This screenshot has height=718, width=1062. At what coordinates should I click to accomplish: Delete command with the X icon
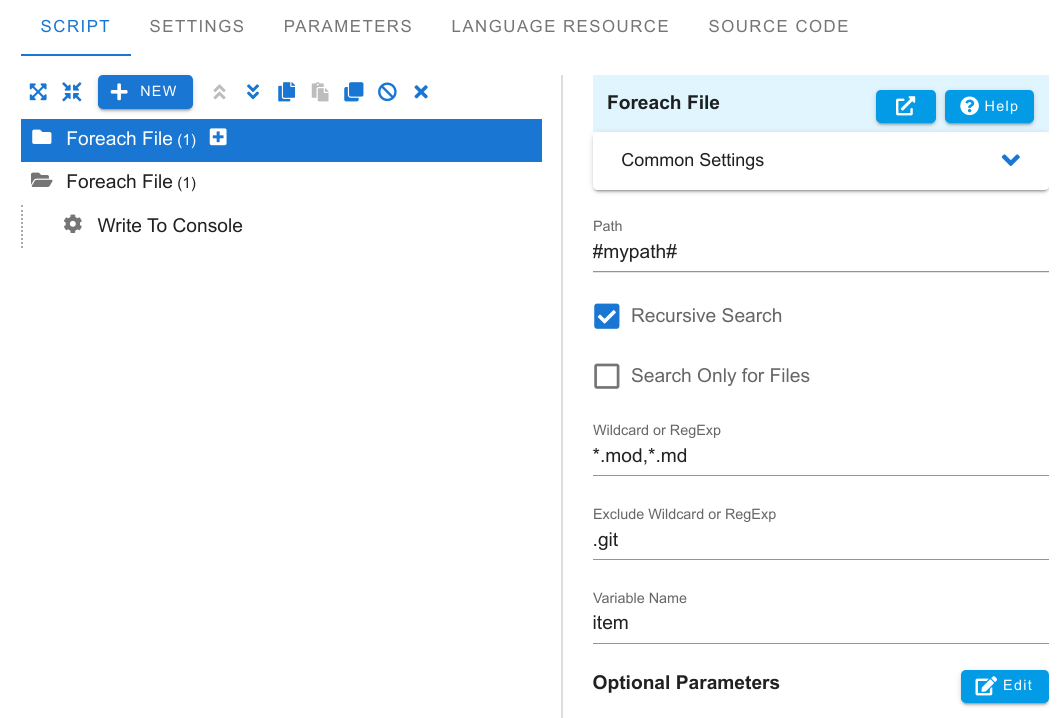tap(421, 91)
